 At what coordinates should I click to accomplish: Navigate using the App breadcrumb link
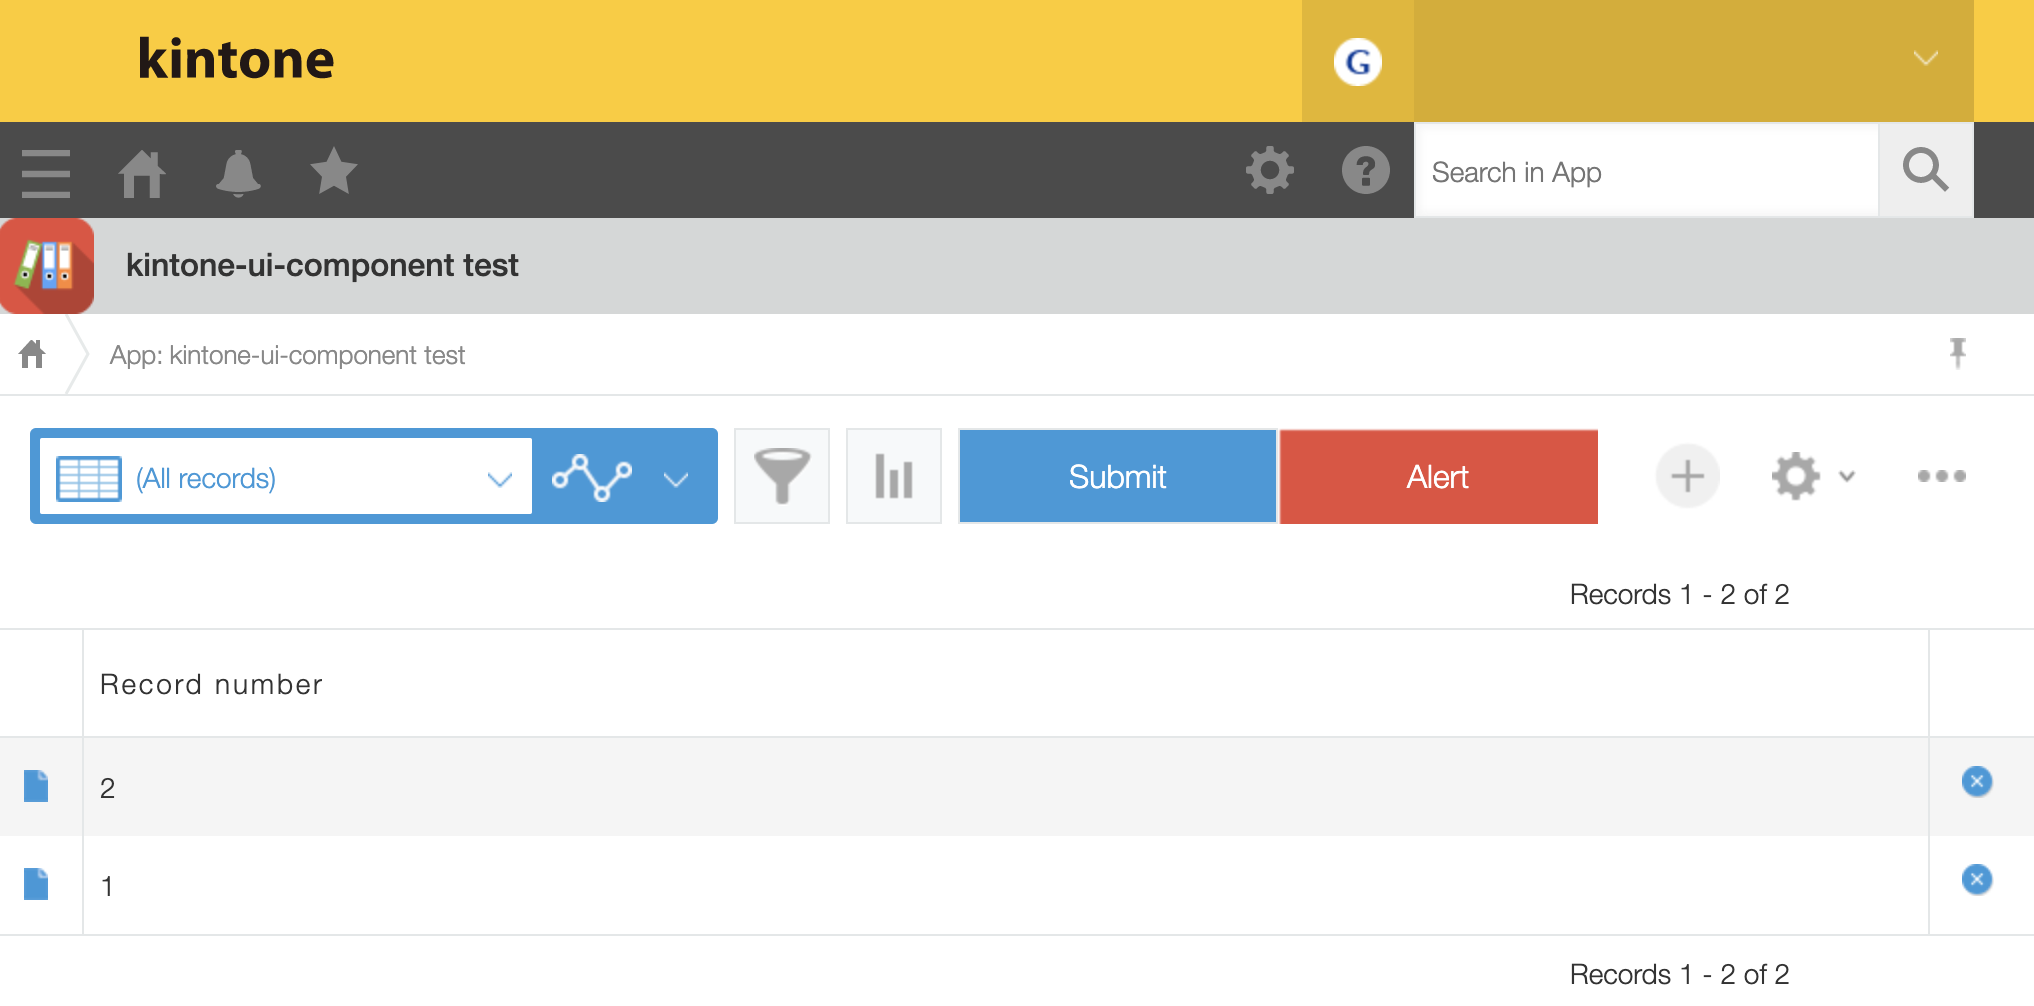tap(288, 354)
